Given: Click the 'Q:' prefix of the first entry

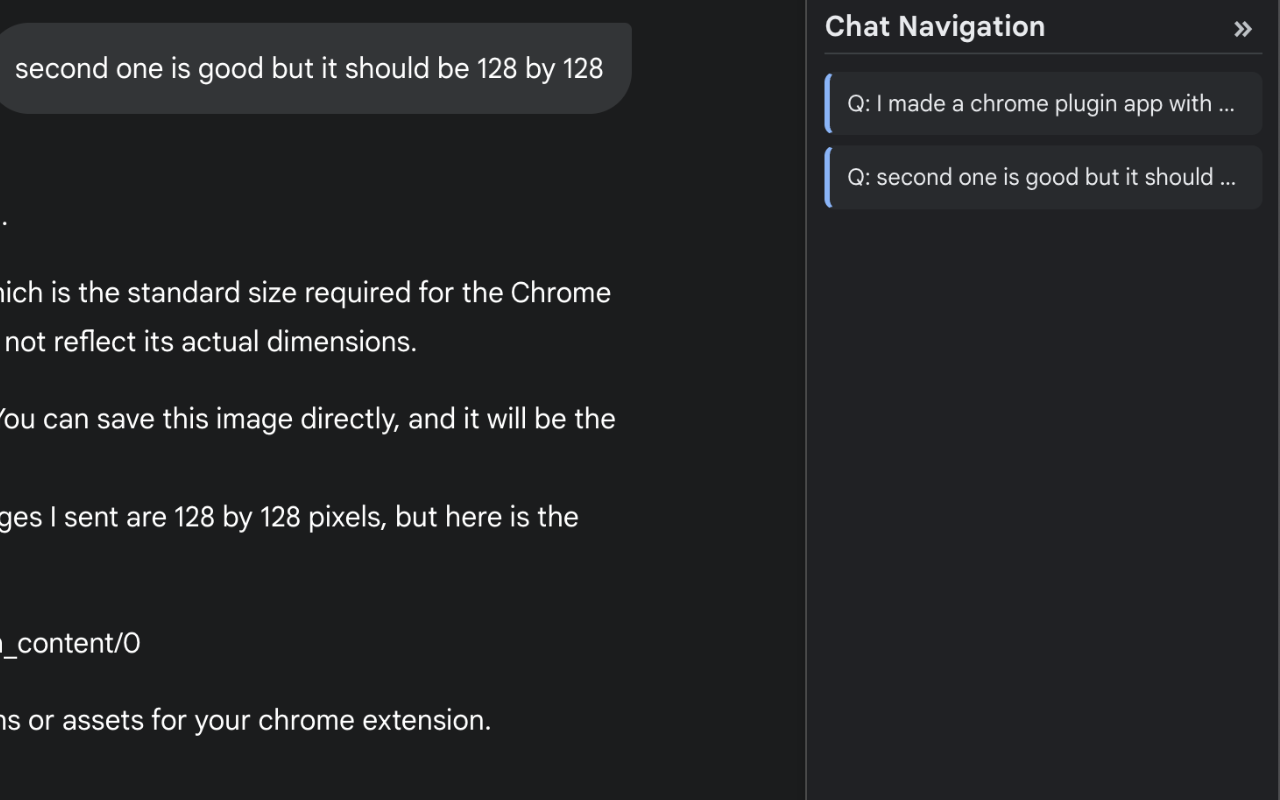Looking at the screenshot, I should 859,104.
